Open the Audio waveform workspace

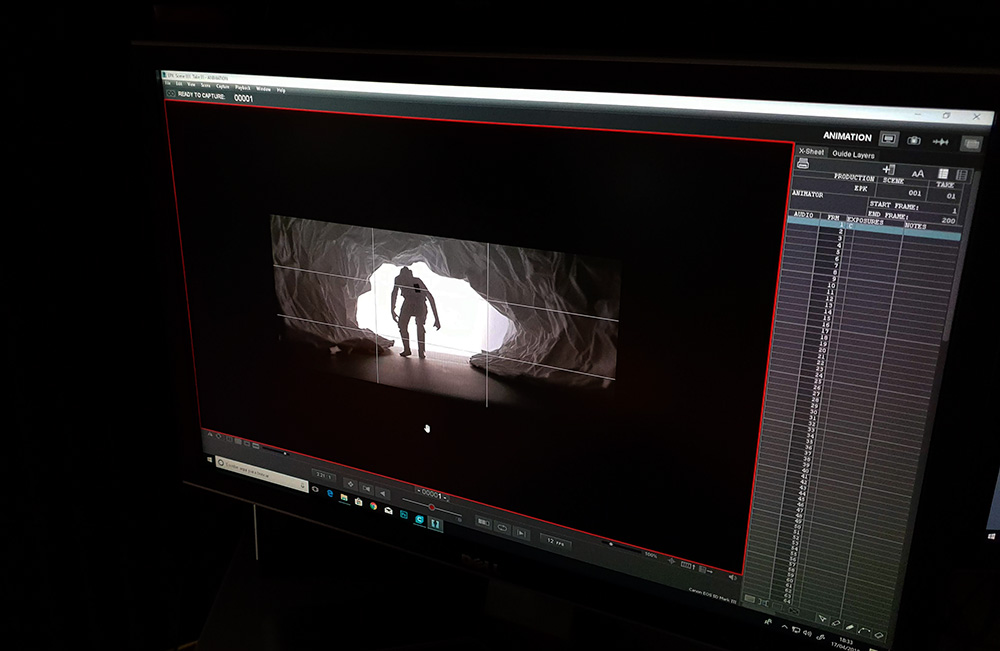pos(941,142)
